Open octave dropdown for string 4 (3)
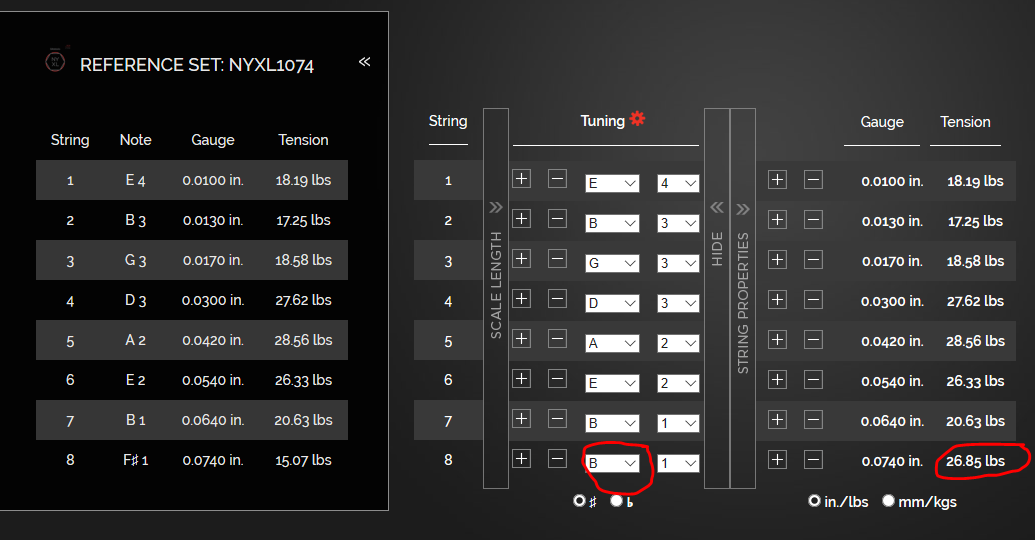Image resolution: width=1035 pixels, height=540 pixels. [678, 303]
